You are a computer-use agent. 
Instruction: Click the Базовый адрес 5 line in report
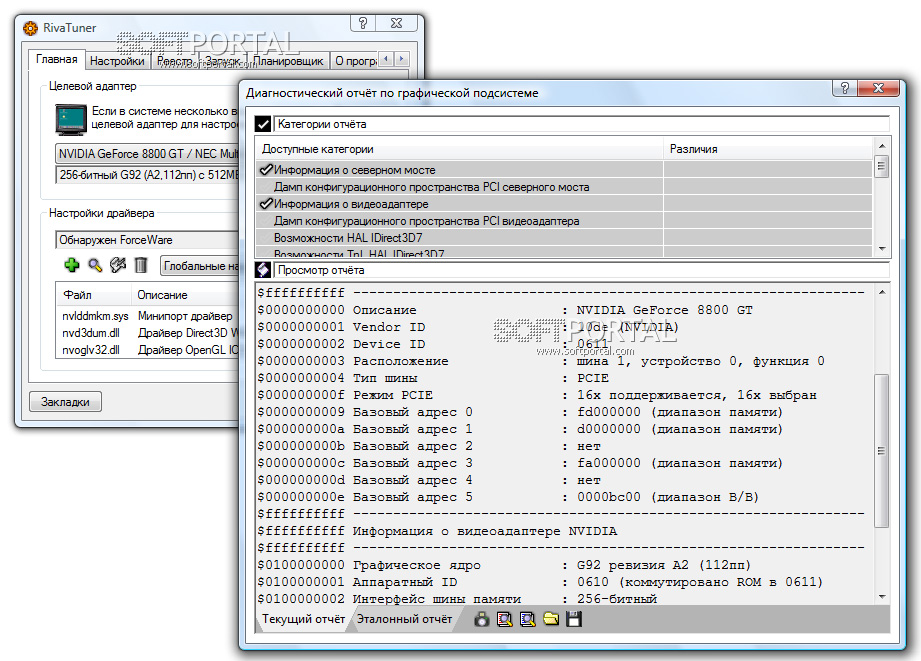(x=508, y=498)
